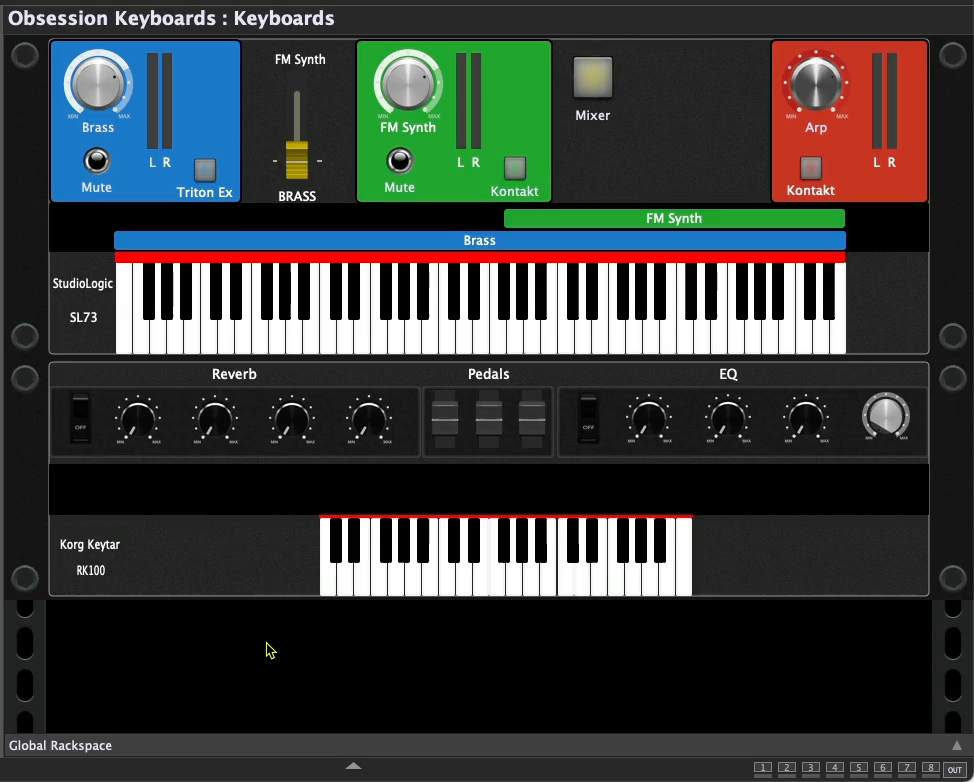Screen dimensions: 974x782
Task: Toggle the Brass Mute switch
Action: [96, 161]
